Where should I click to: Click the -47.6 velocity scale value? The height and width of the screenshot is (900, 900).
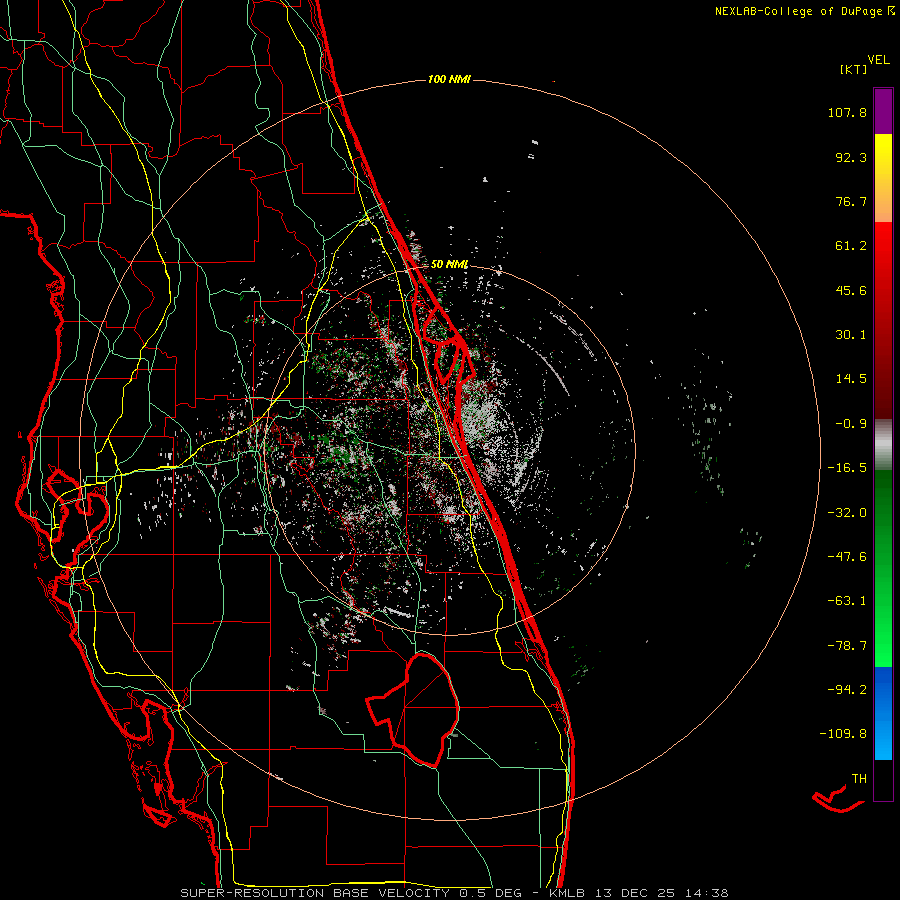tap(847, 557)
